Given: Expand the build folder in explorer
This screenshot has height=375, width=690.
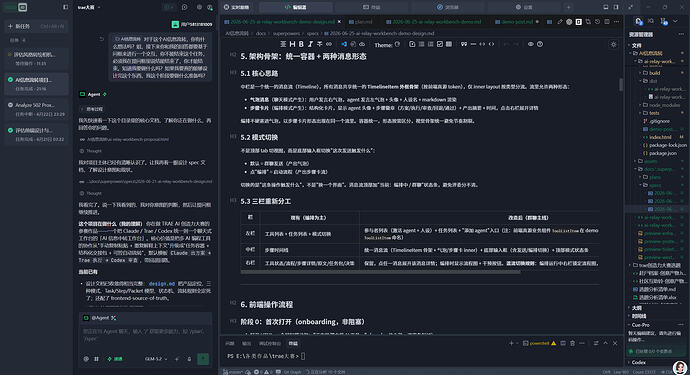Looking at the screenshot, I should click(x=654, y=73).
